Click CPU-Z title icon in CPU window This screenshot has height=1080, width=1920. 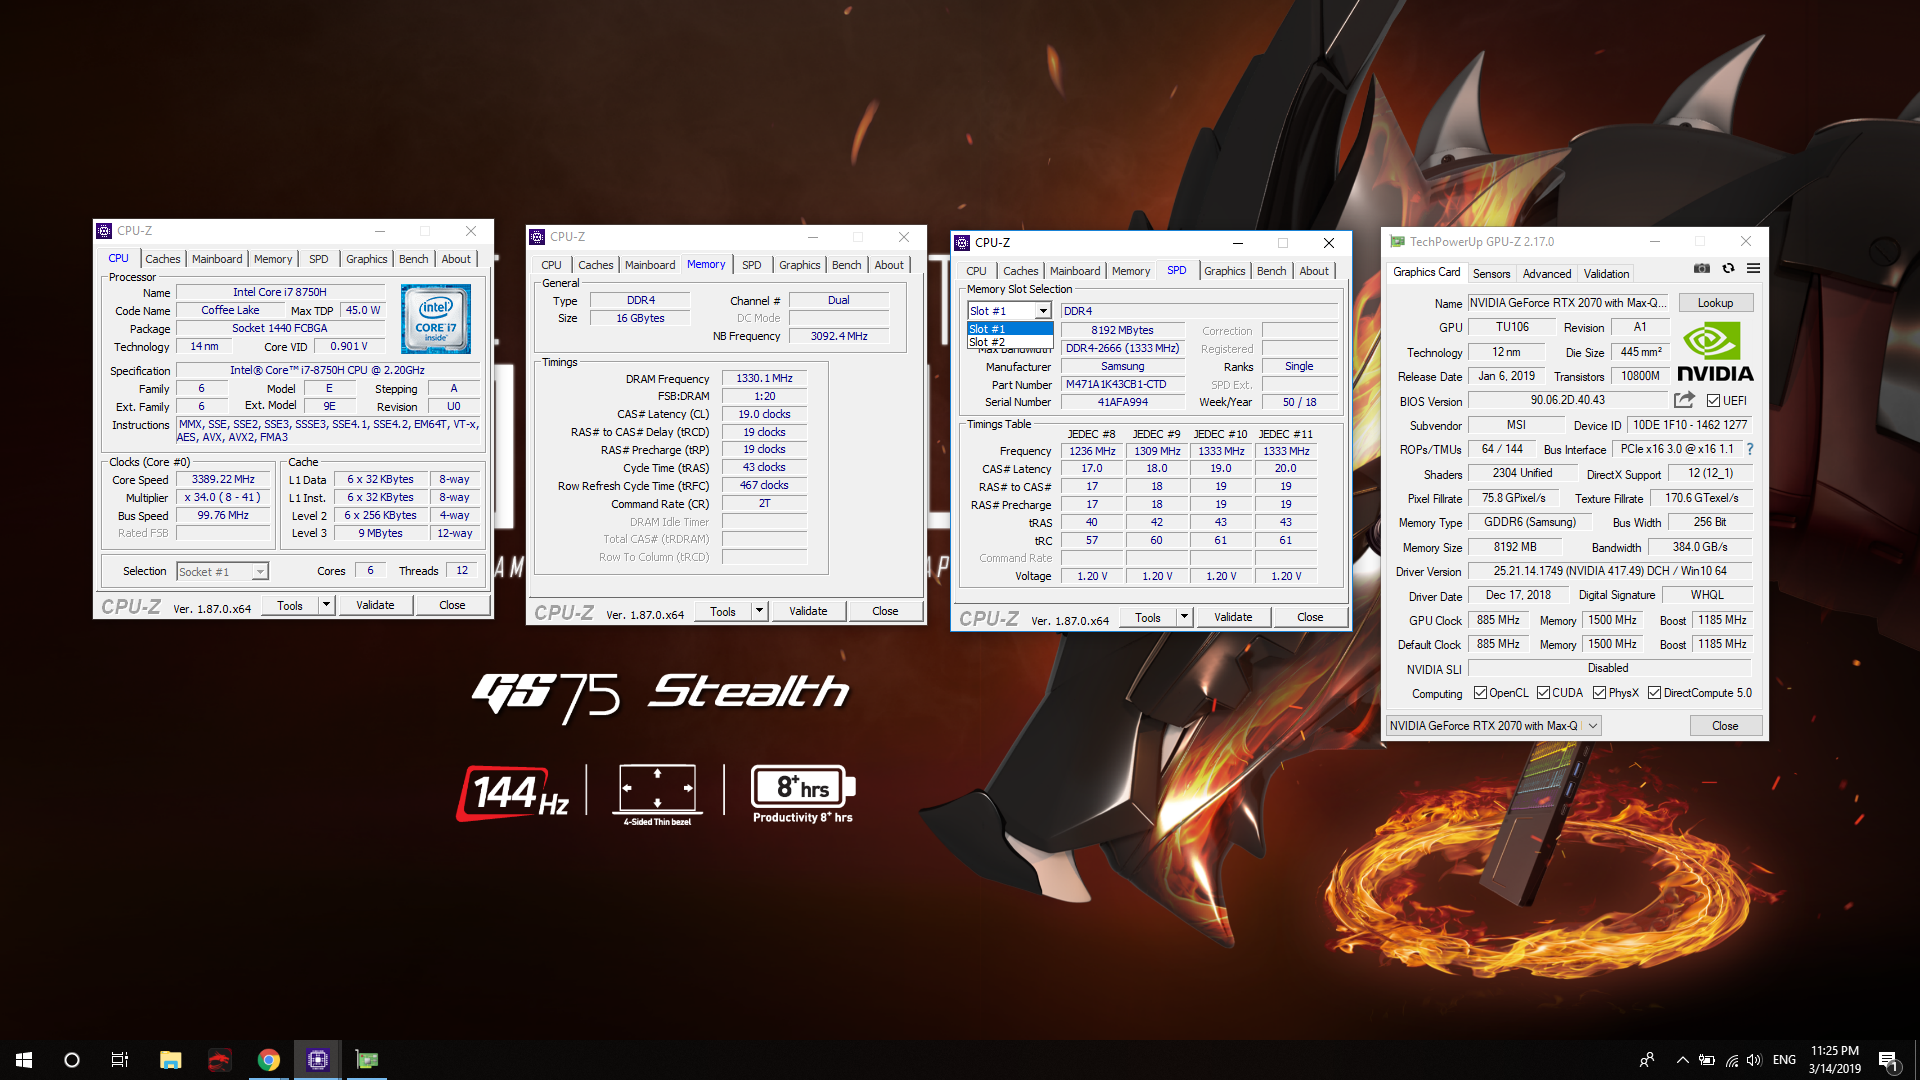click(104, 231)
